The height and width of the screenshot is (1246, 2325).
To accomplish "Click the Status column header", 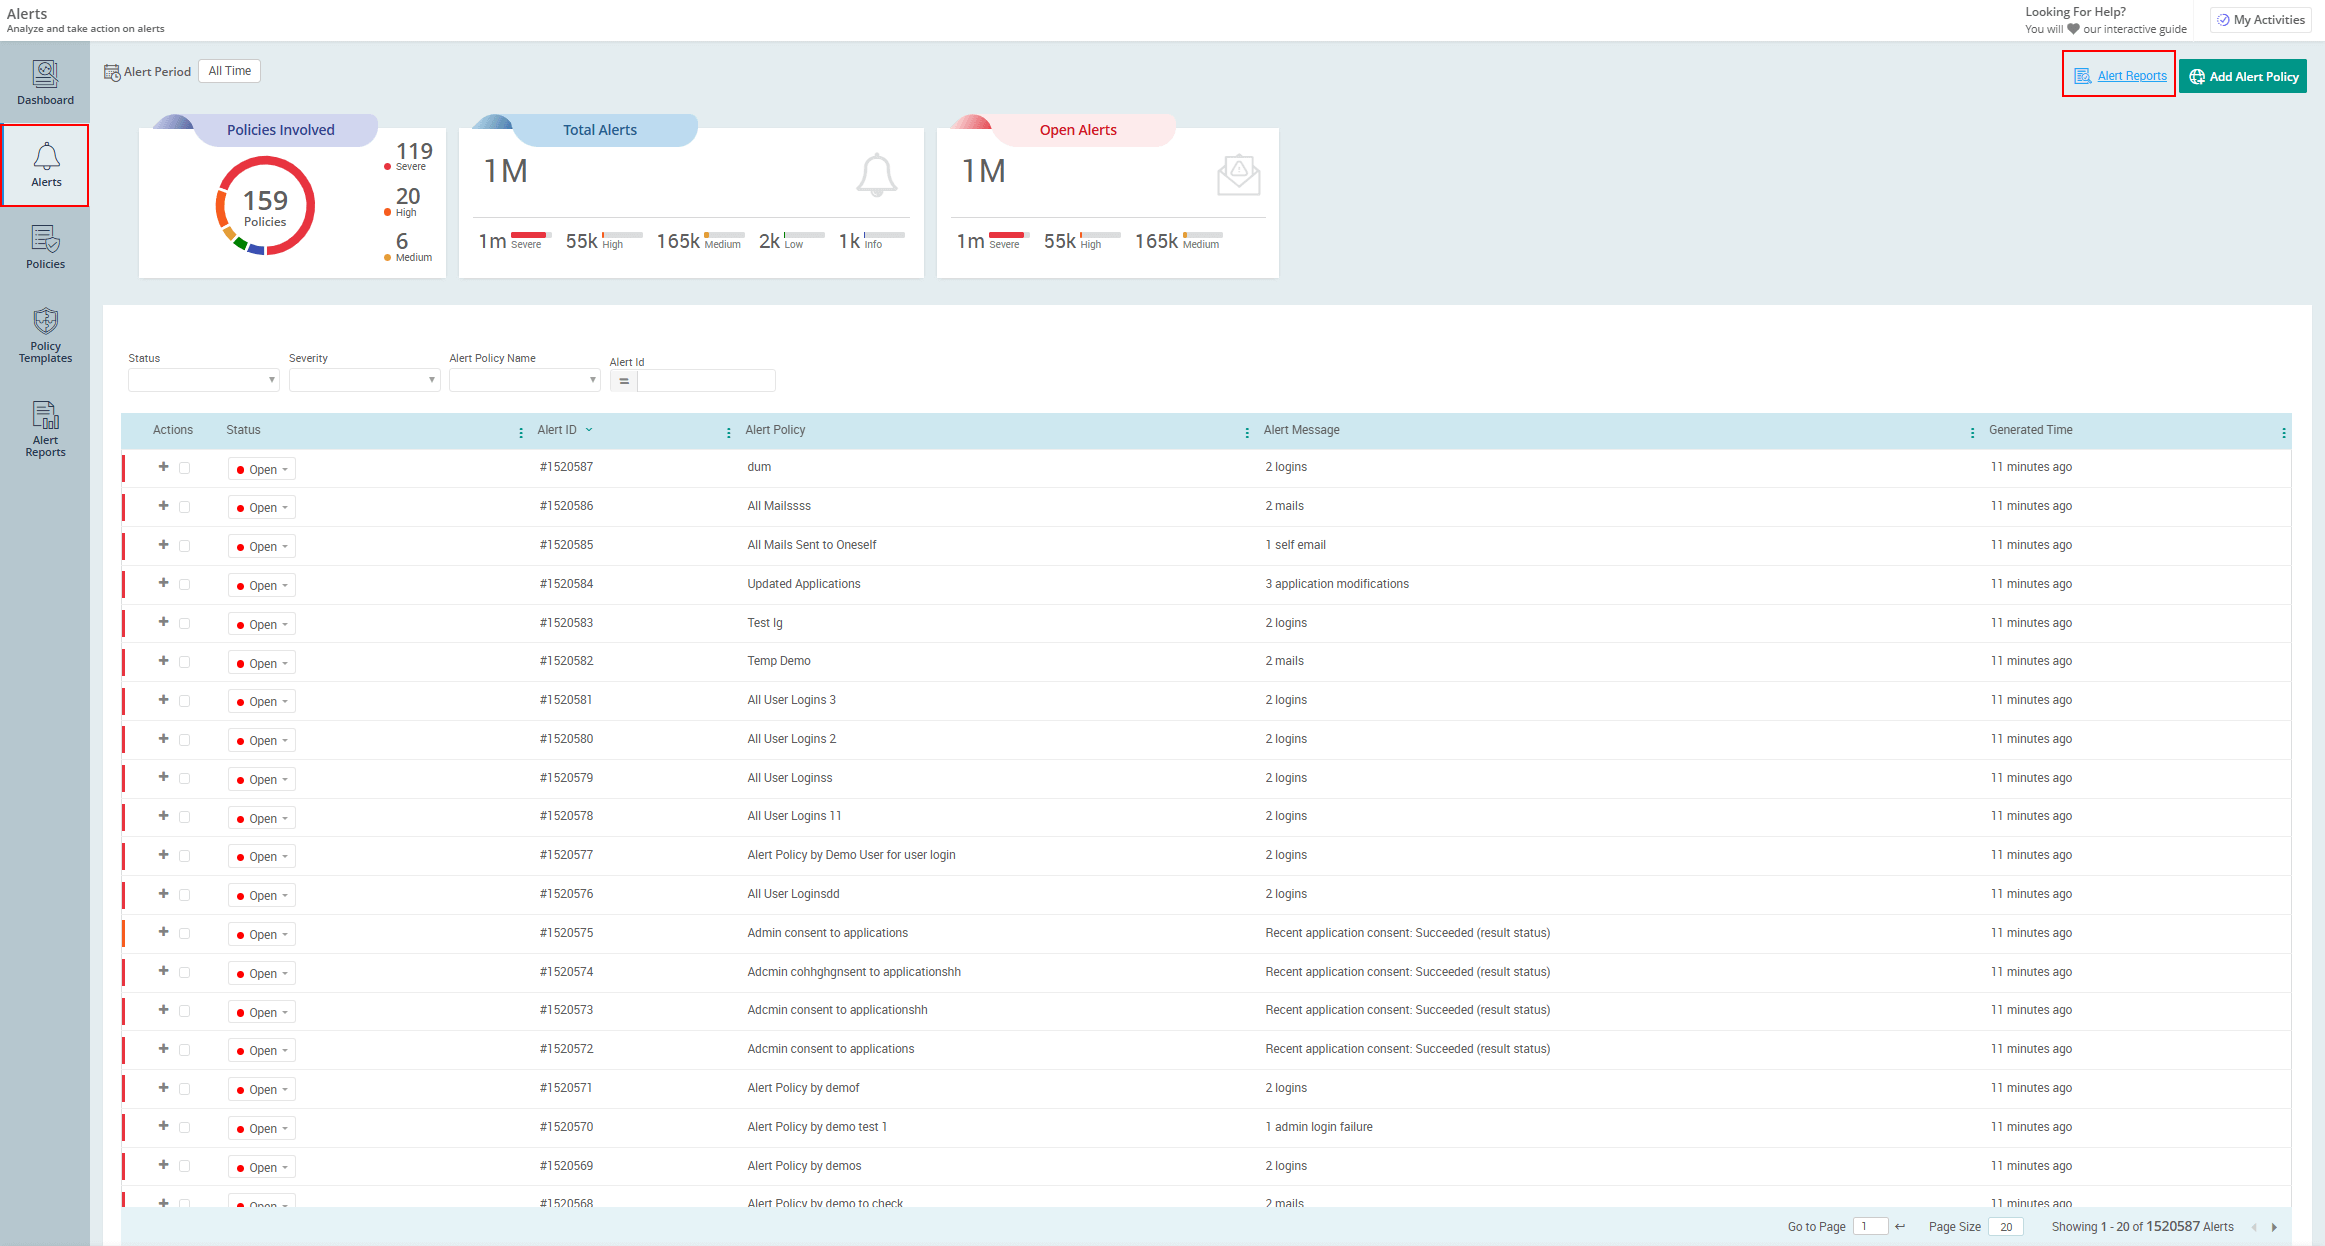I will click(x=243, y=430).
